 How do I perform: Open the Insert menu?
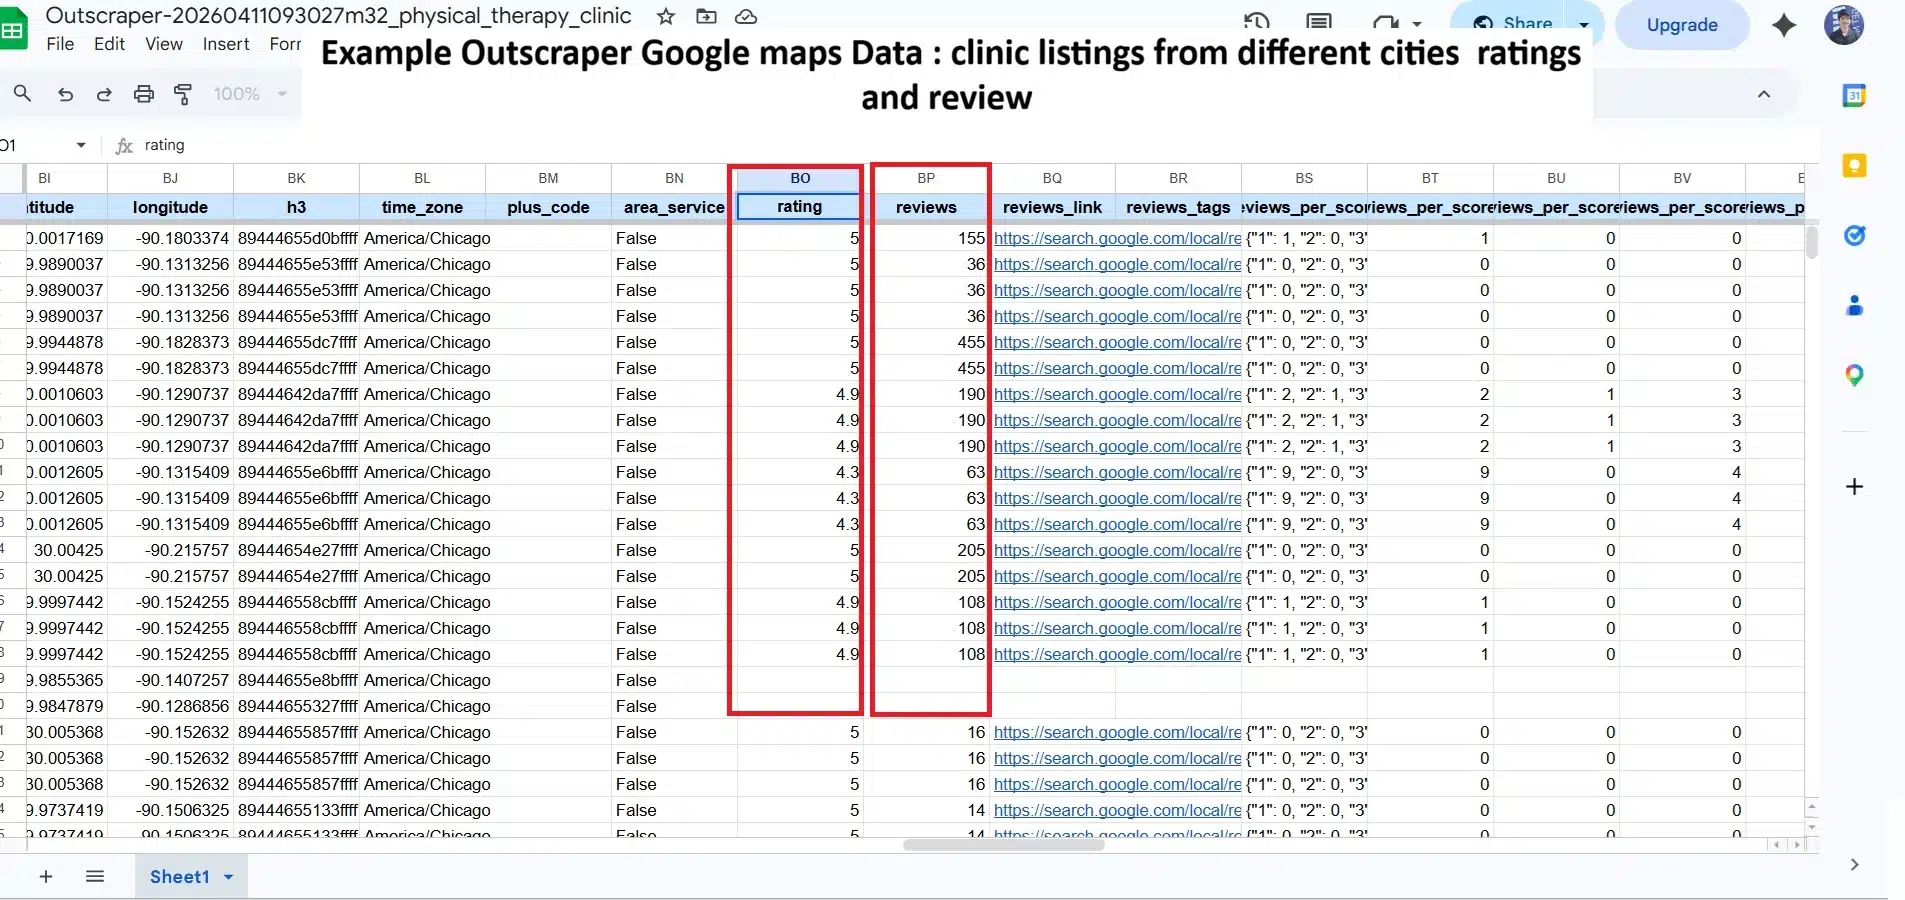pyautogui.click(x=226, y=44)
